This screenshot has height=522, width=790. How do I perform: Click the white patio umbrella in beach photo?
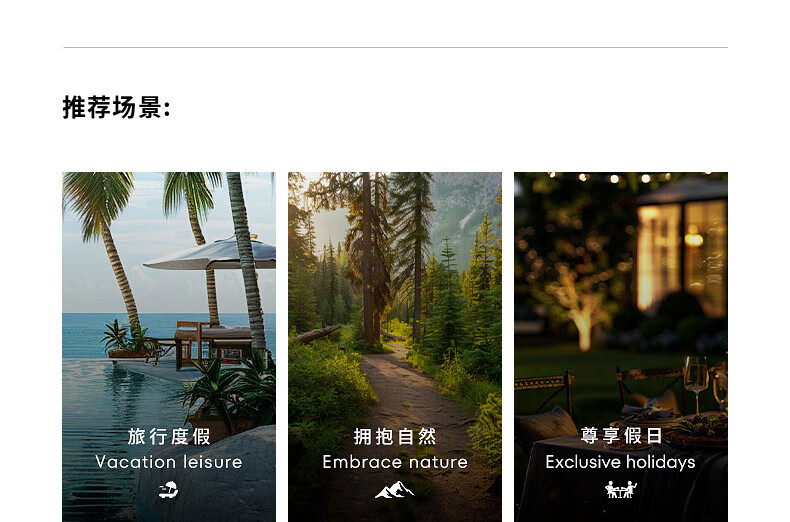pos(212,254)
